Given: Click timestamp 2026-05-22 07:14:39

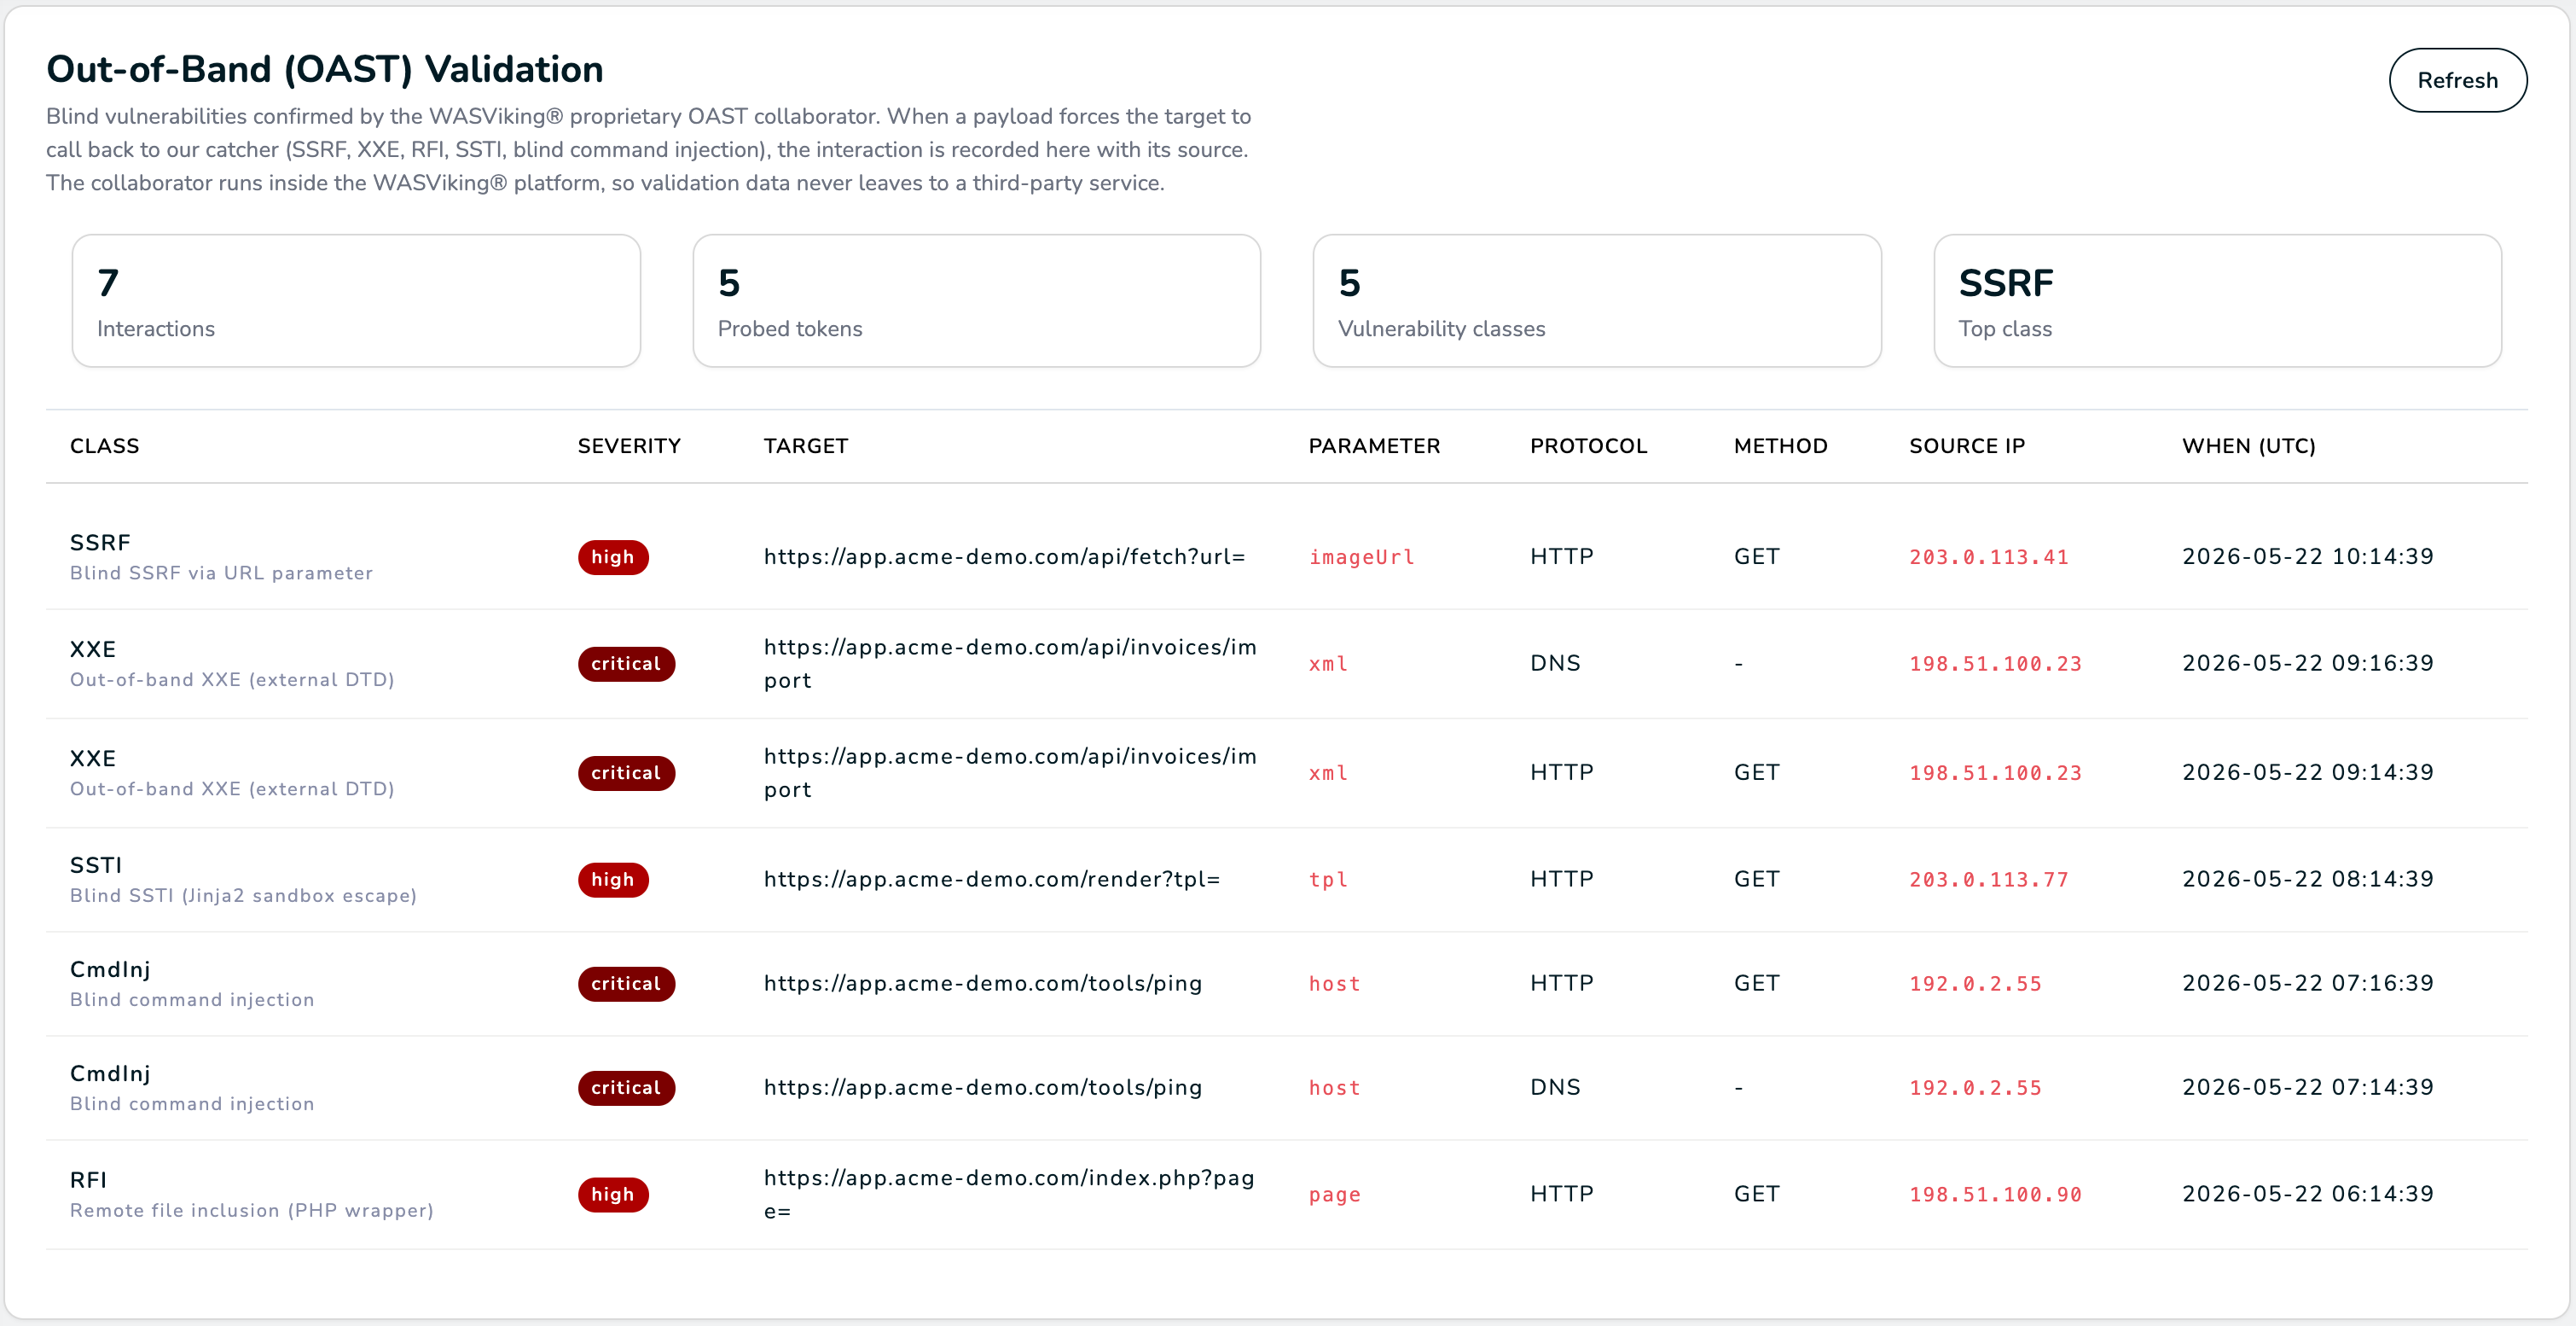Looking at the screenshot, I should tap(2308, 1088).
